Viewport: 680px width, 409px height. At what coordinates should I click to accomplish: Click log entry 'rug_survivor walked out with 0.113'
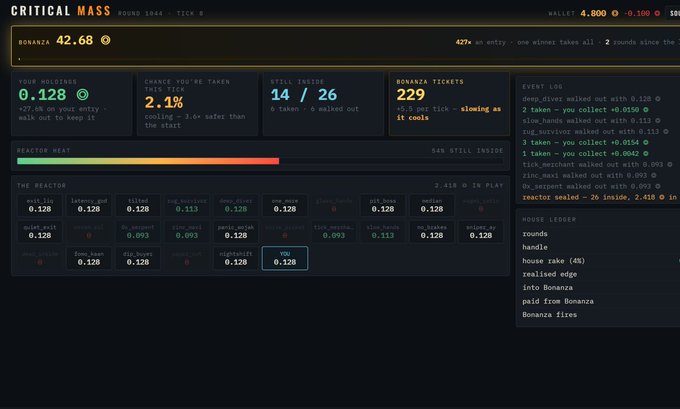pos(595,131)
